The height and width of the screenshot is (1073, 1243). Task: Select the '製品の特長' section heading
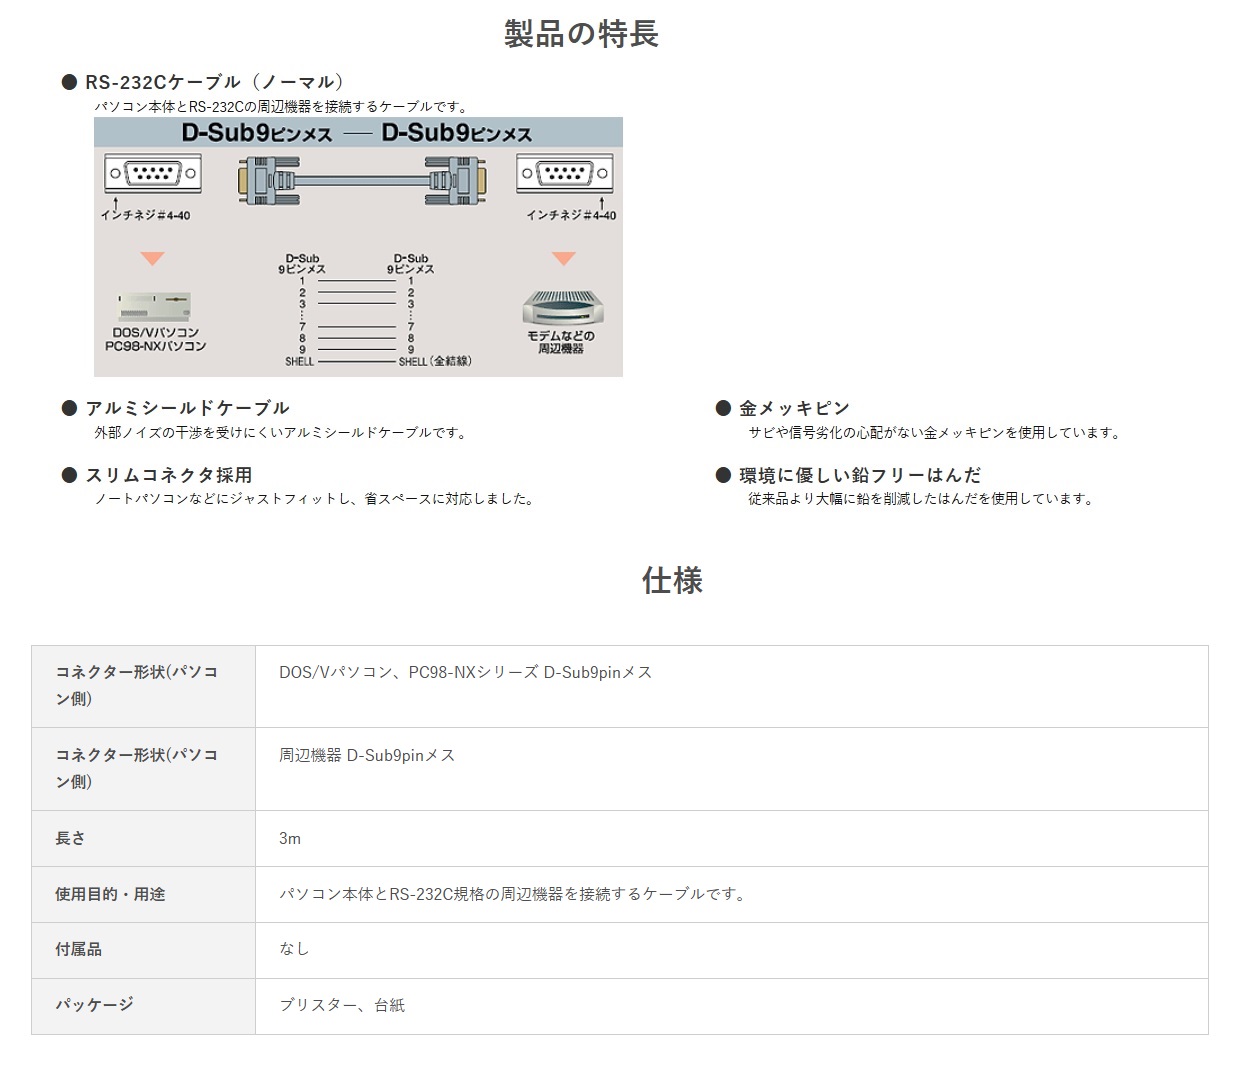pyautogui.click(x=581, y=34)
